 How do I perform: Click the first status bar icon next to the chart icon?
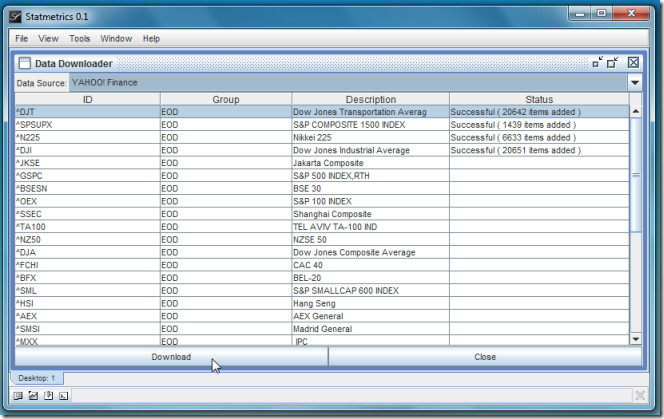(18, 396)
